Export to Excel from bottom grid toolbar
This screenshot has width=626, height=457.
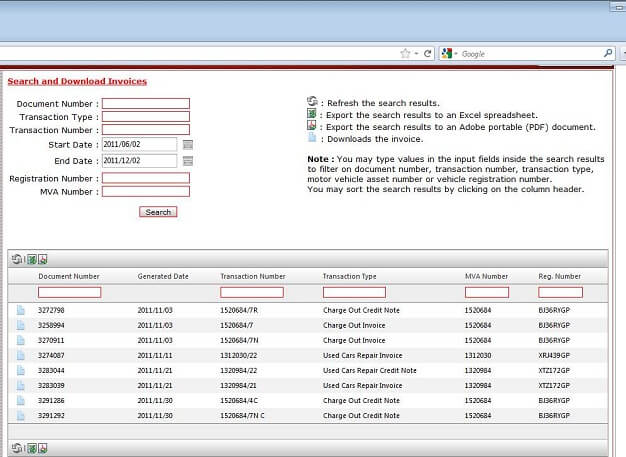pos(32,448)
